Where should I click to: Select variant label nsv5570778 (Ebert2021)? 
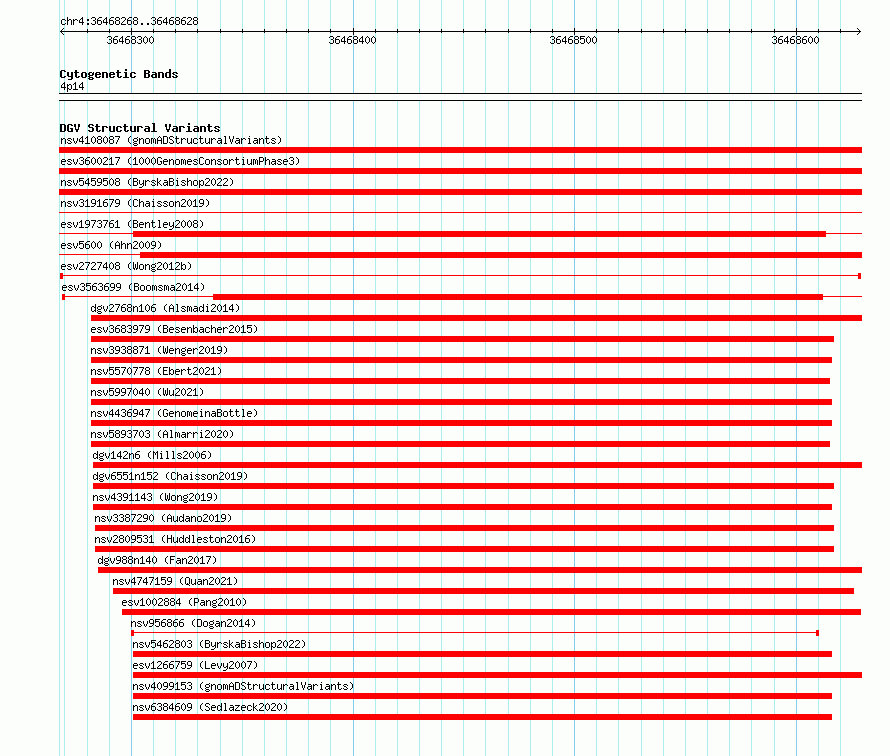pyautogui.click(x=156, y=371)
